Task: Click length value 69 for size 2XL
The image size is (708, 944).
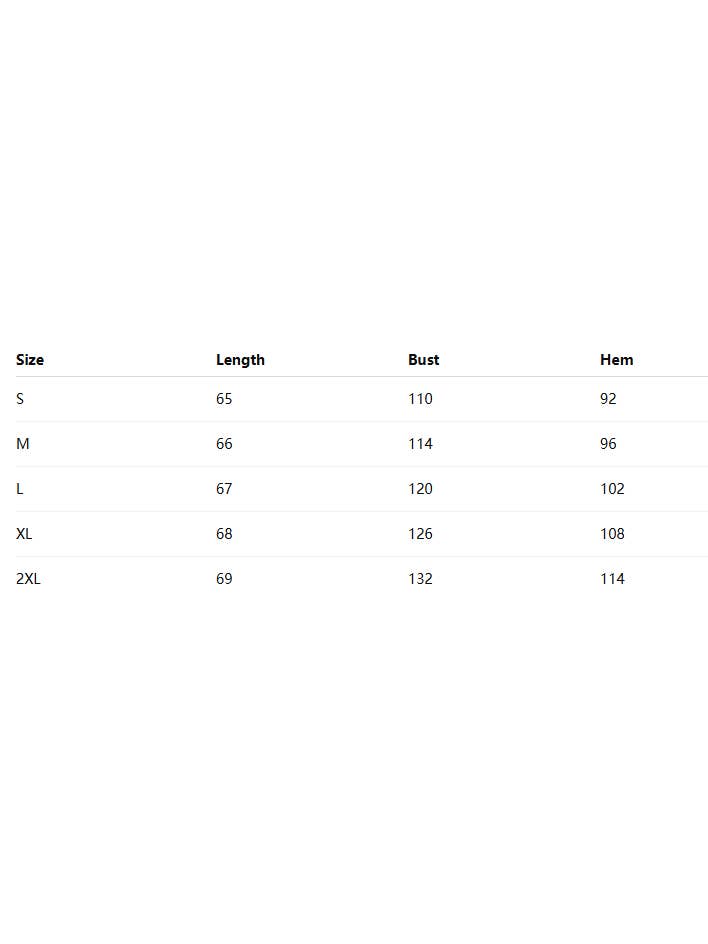Action: [224, 579]
